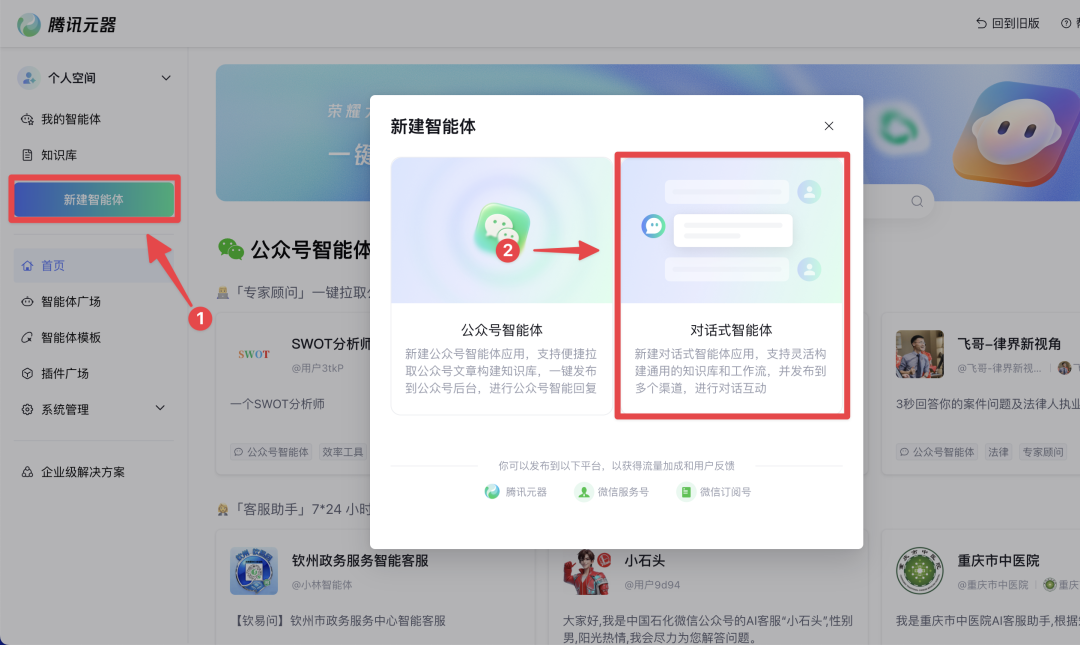Click the 智能体广场 robot icon
Screen dimensions: 1080x645
[x=27, y=301]
